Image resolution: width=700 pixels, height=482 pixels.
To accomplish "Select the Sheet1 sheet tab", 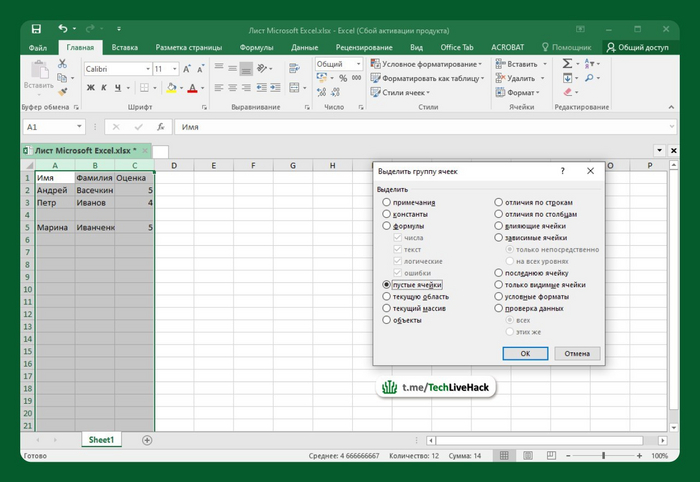I will click(101, 440).
